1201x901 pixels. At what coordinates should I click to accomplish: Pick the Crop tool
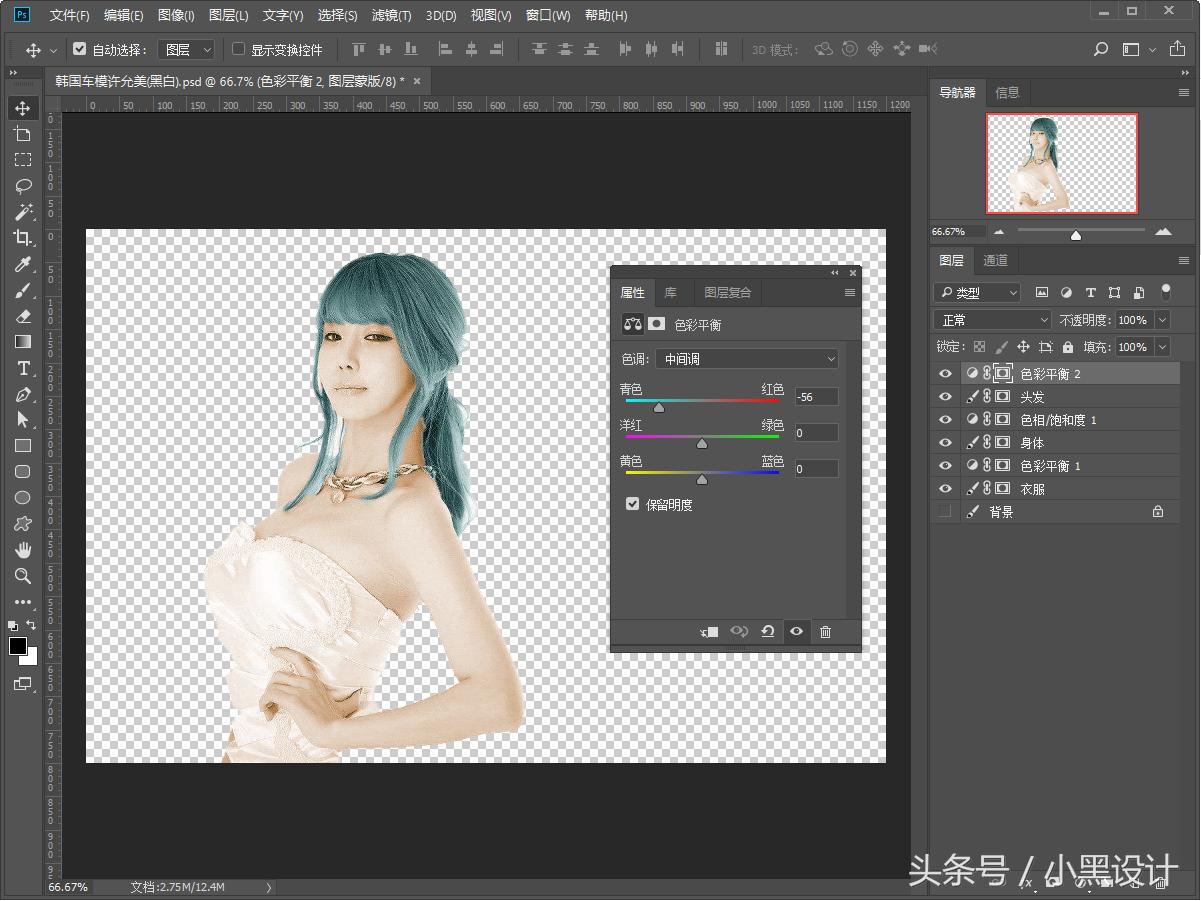22,238
